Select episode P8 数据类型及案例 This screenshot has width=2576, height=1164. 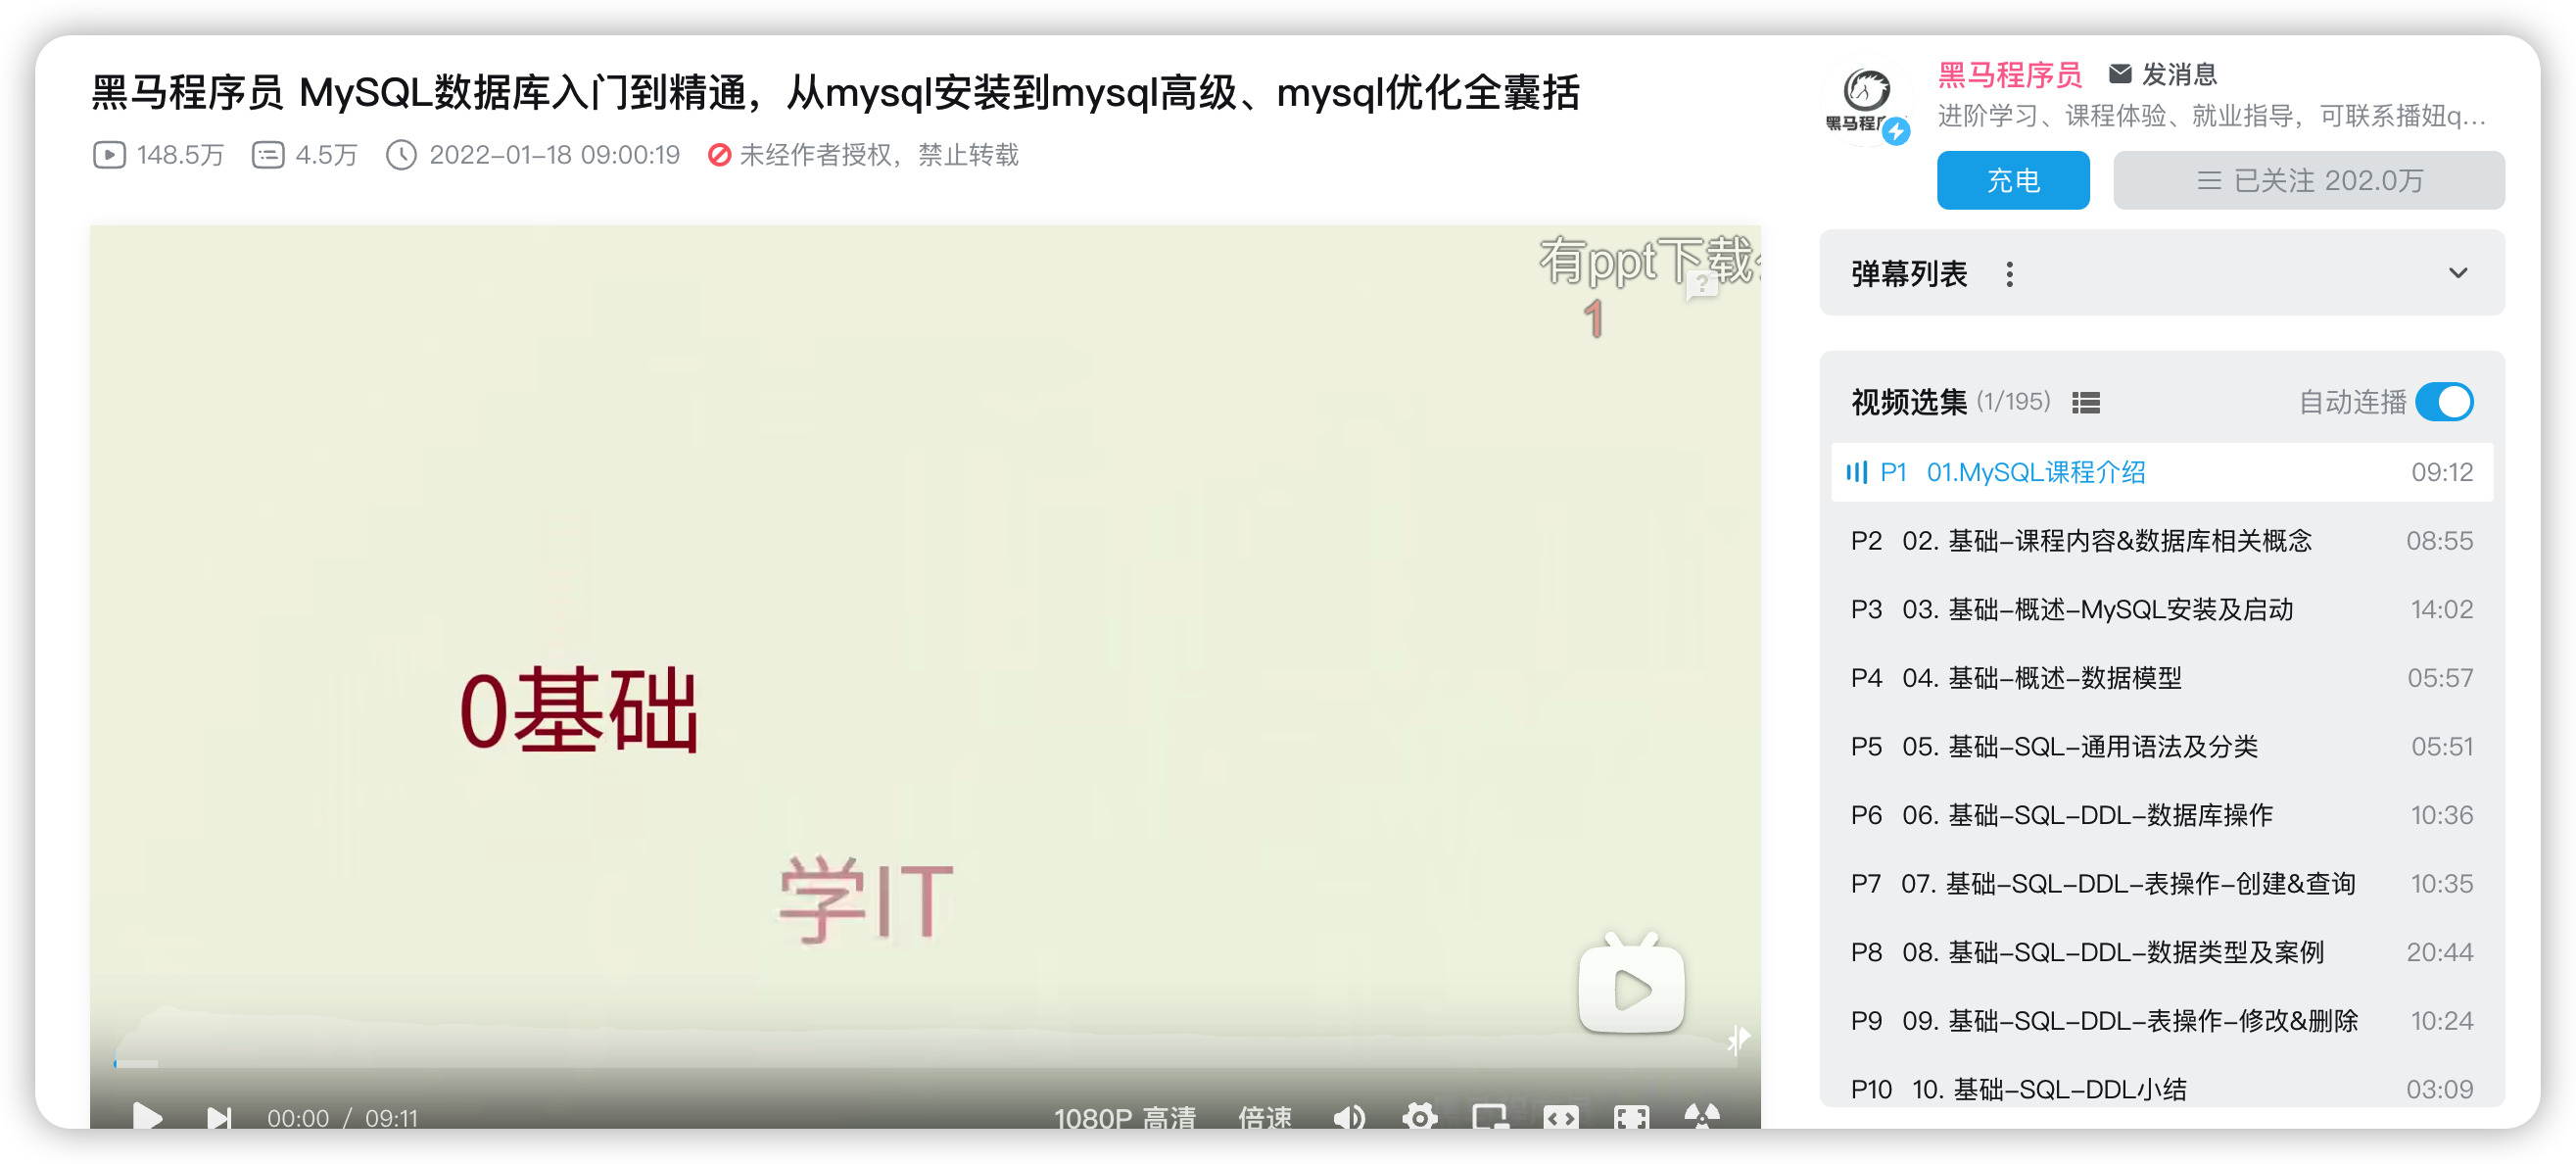(2162, 952)
